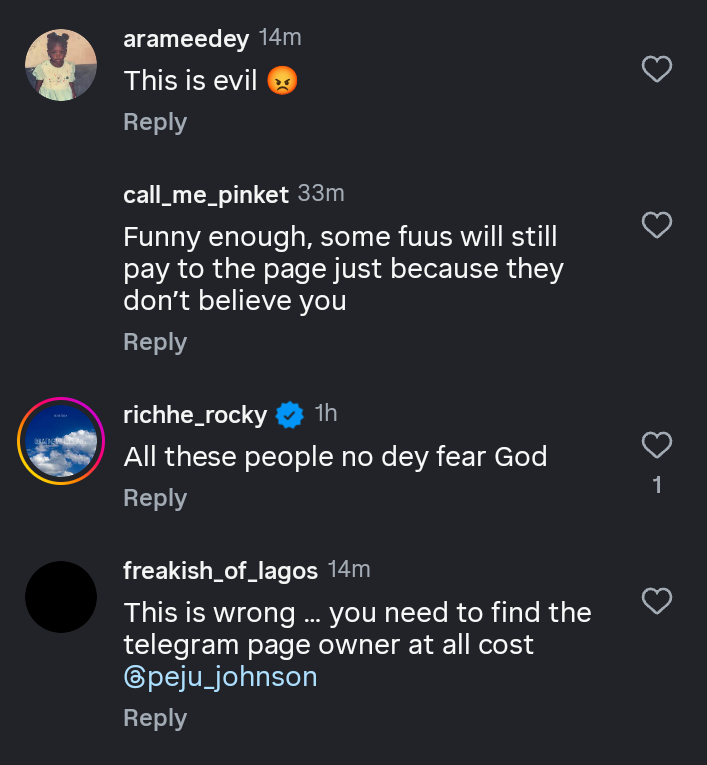Reply to richhe_rocky's comment

pyautogui.click(x=155, y=498)
